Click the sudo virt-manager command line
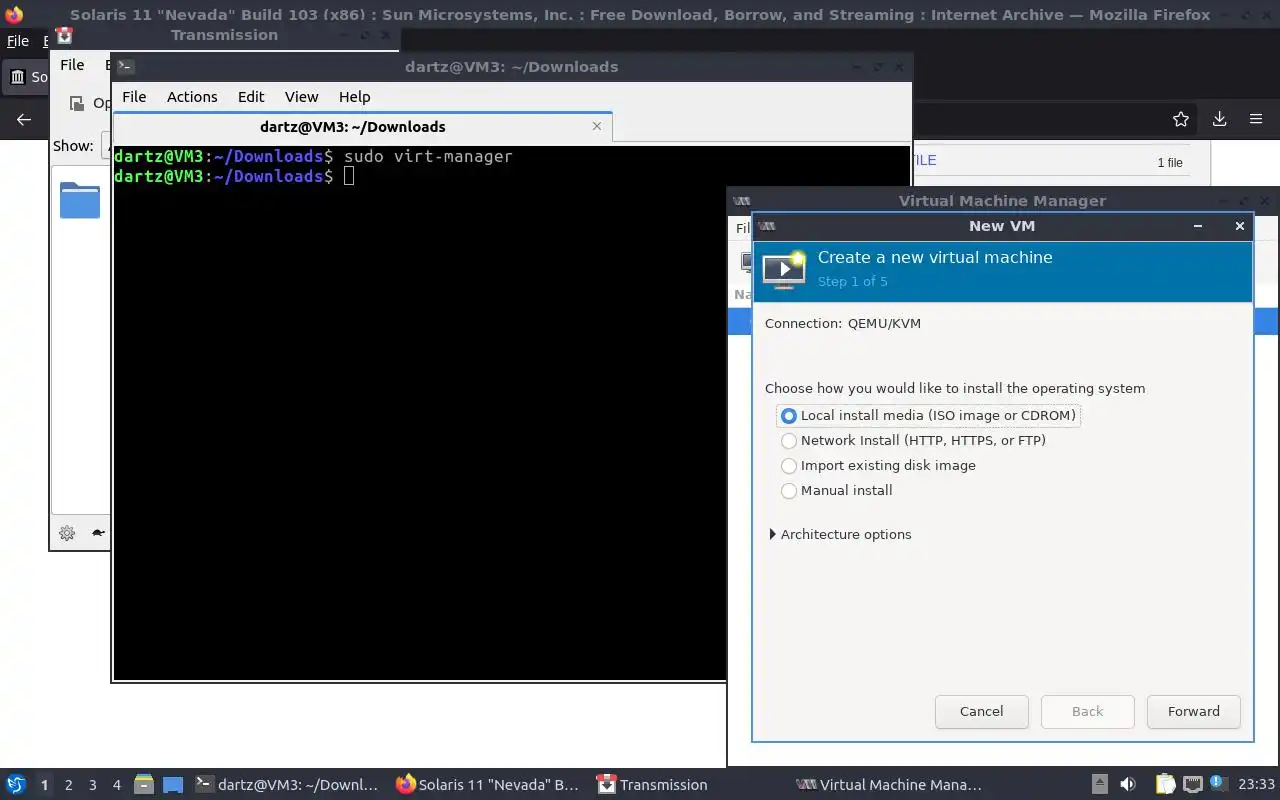 tap(428, 156)
